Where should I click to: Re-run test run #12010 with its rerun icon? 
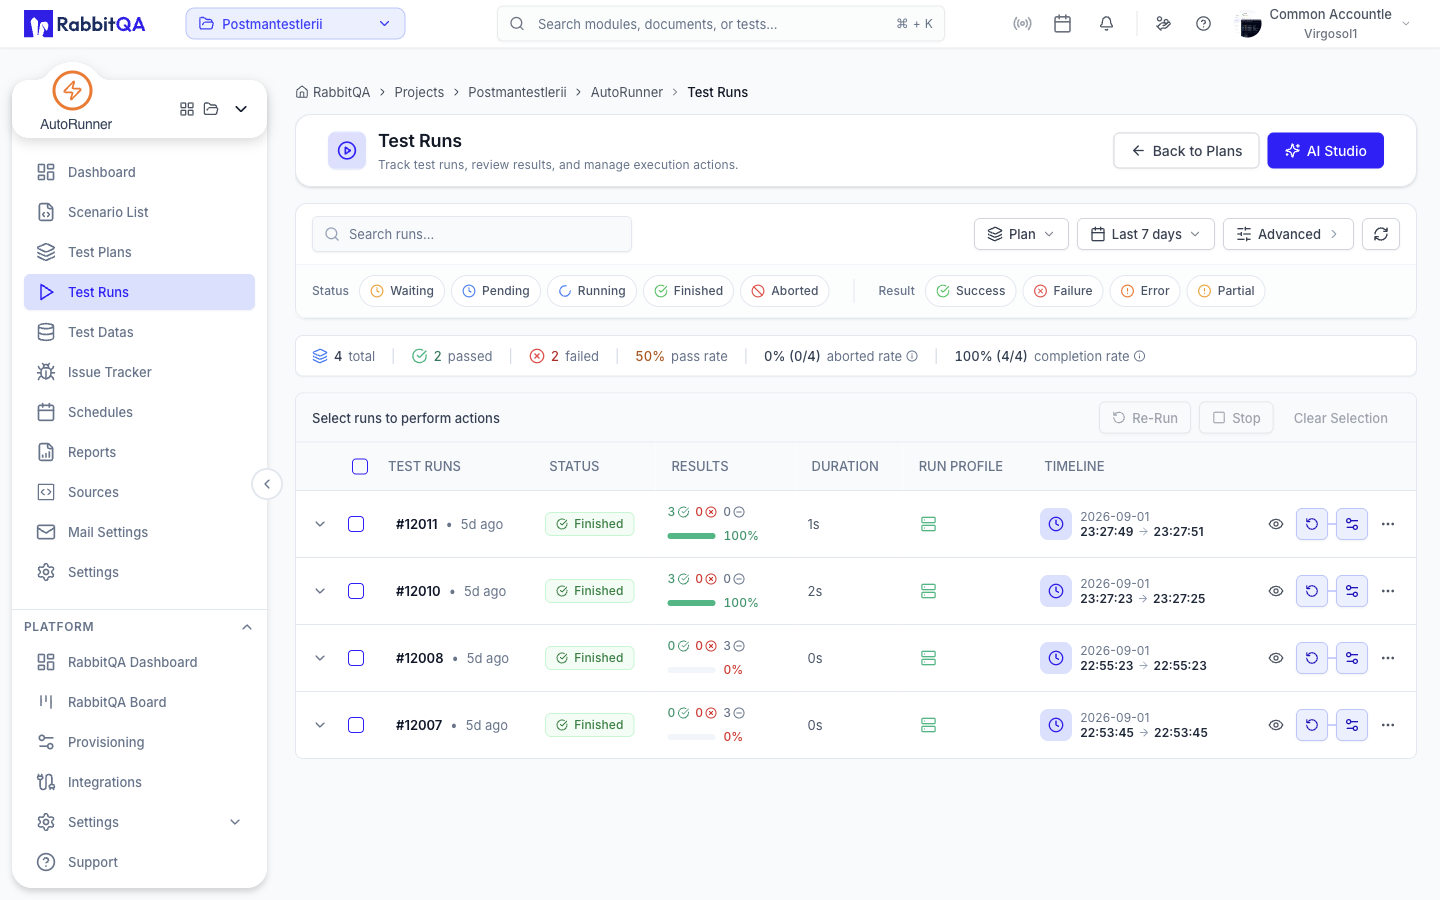[1312, 591]
